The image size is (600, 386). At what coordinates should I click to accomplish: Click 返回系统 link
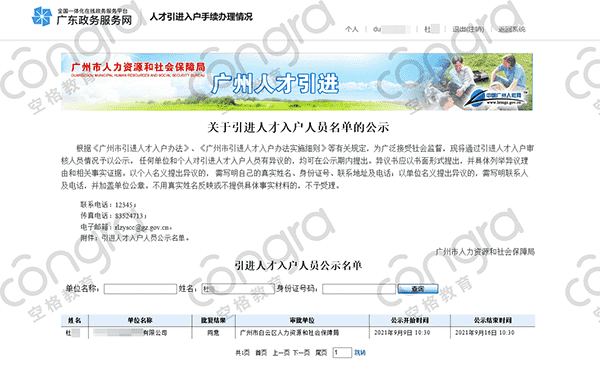pos(512,29)
